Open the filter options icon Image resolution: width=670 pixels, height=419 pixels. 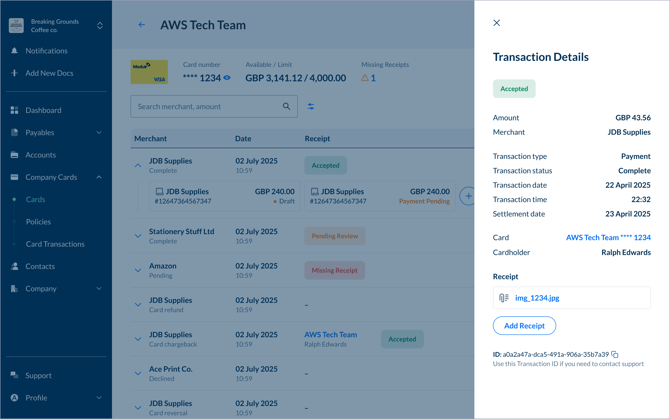tap(311, 106)
